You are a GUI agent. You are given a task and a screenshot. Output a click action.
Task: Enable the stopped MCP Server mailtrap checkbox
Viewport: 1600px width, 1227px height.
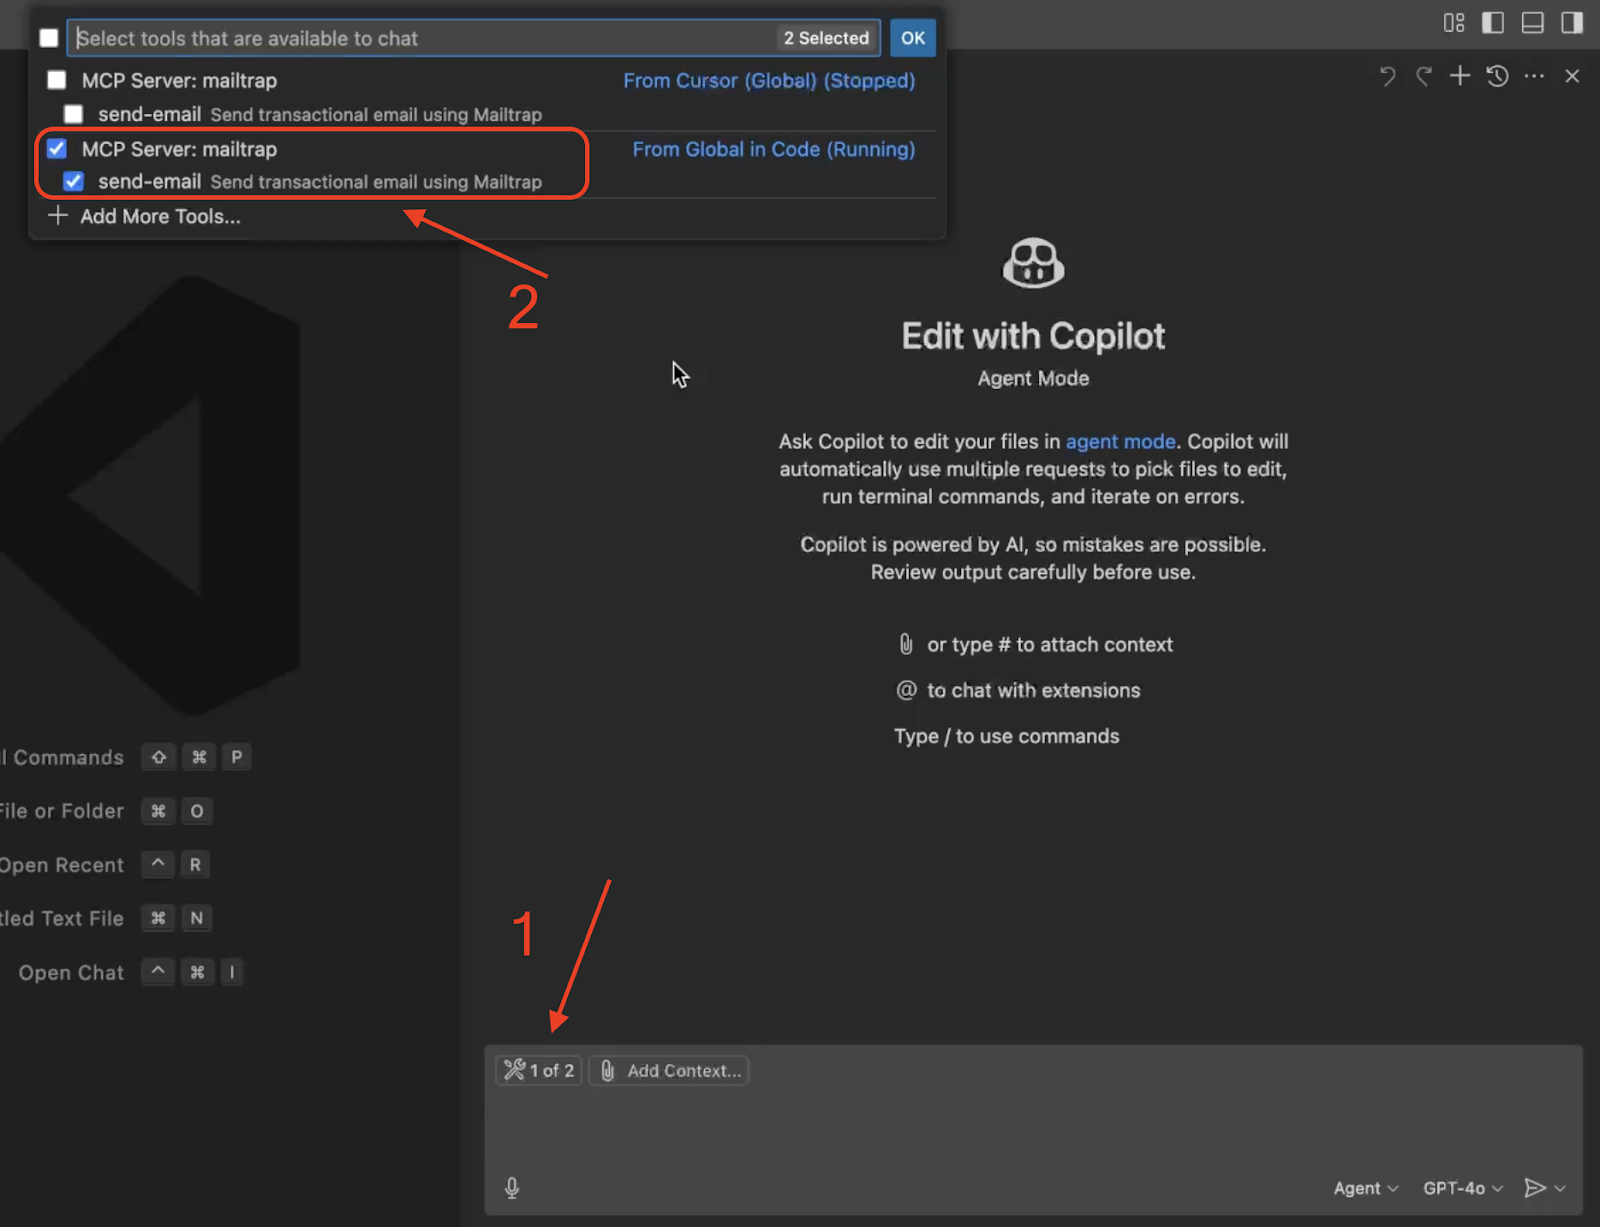(x=56, y=80)
